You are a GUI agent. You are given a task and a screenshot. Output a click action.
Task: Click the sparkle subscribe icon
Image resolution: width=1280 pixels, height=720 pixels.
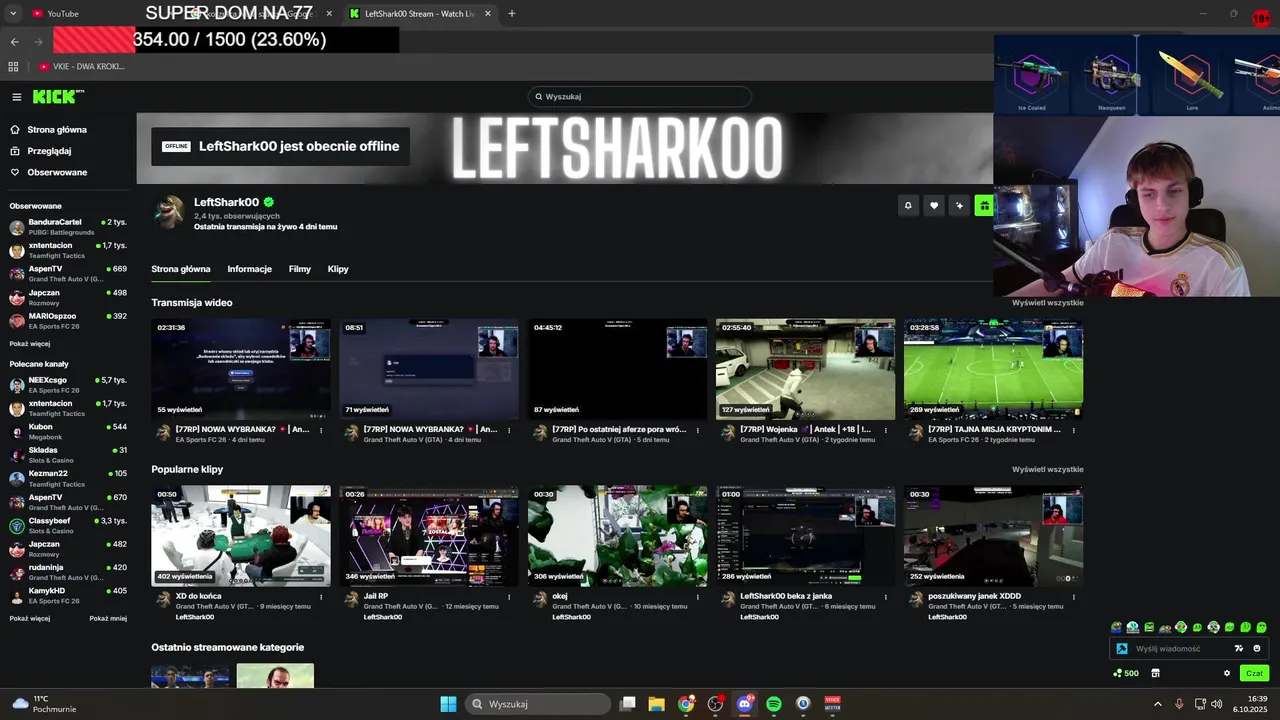click(x=959, y=205)
